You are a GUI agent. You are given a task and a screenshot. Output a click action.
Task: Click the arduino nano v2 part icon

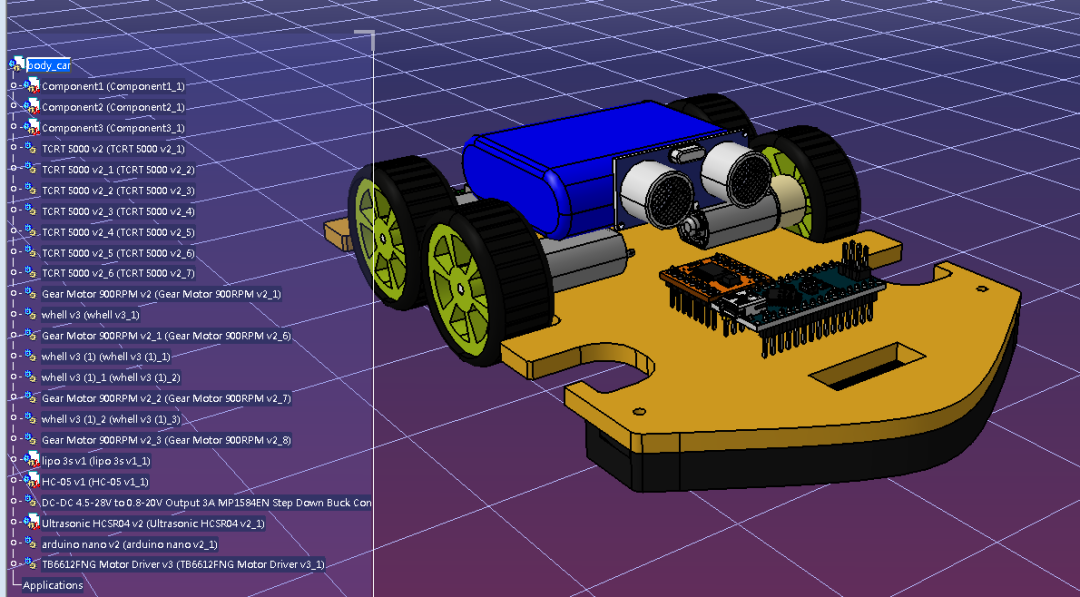(x=31, y=543)
